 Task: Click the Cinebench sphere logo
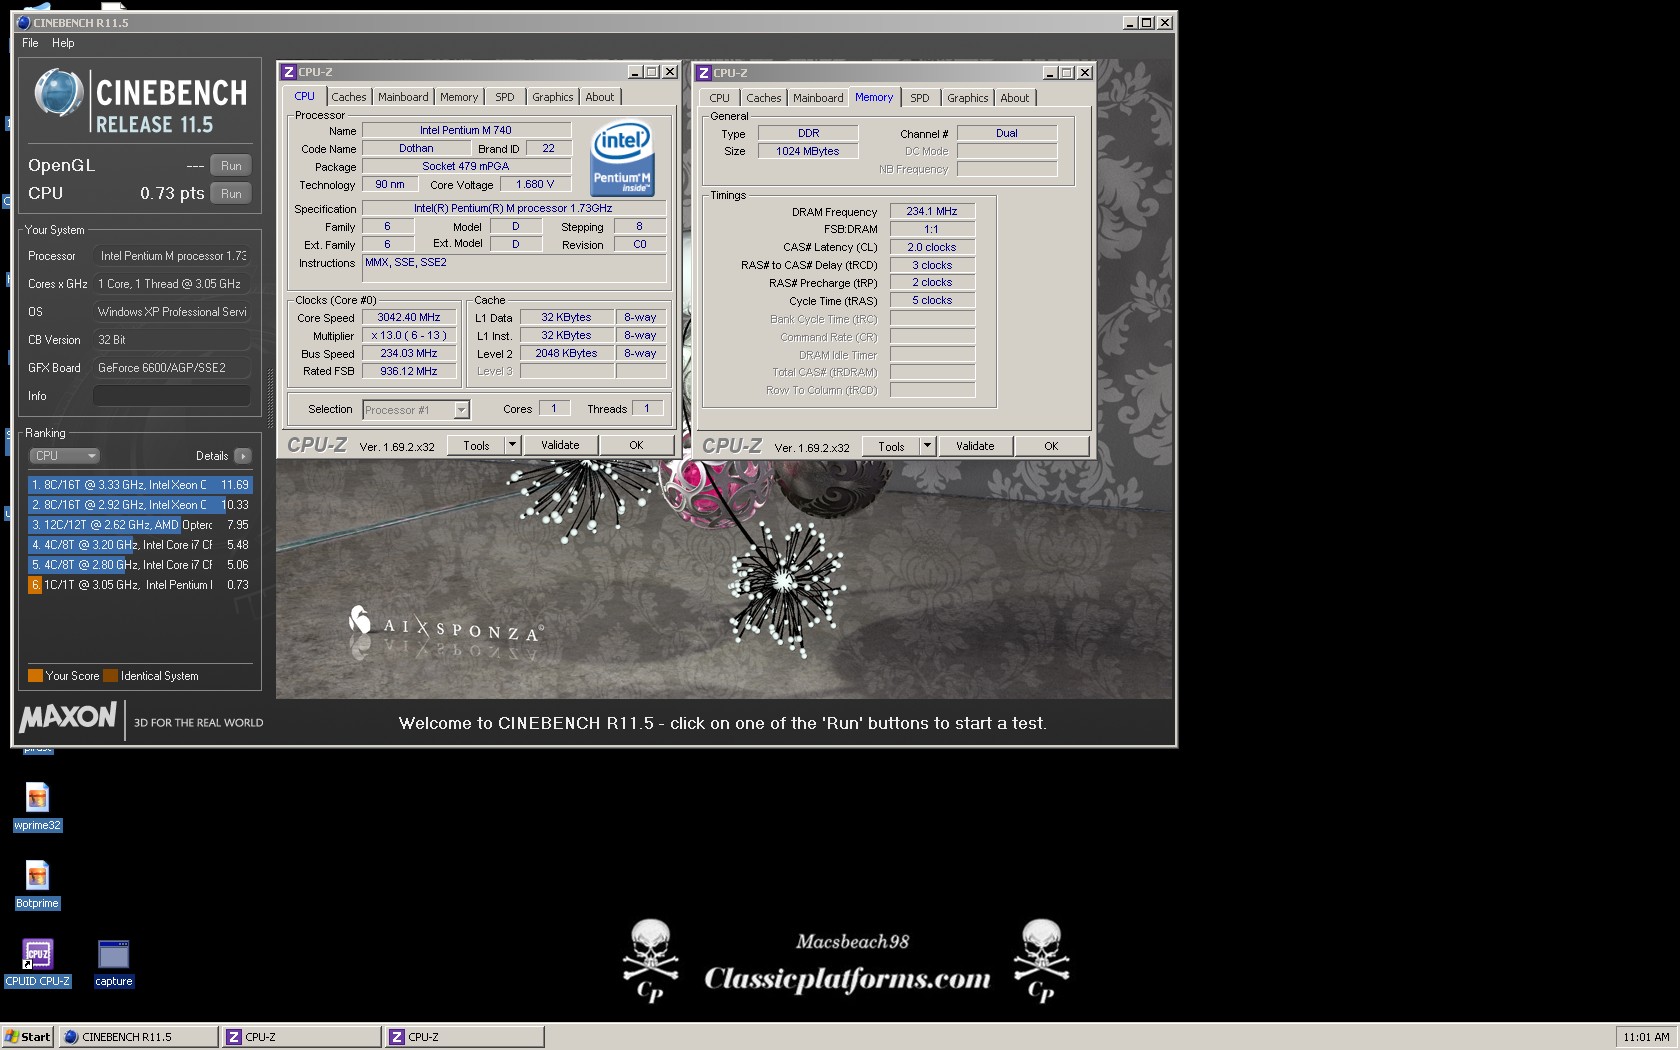pos(58,93)
